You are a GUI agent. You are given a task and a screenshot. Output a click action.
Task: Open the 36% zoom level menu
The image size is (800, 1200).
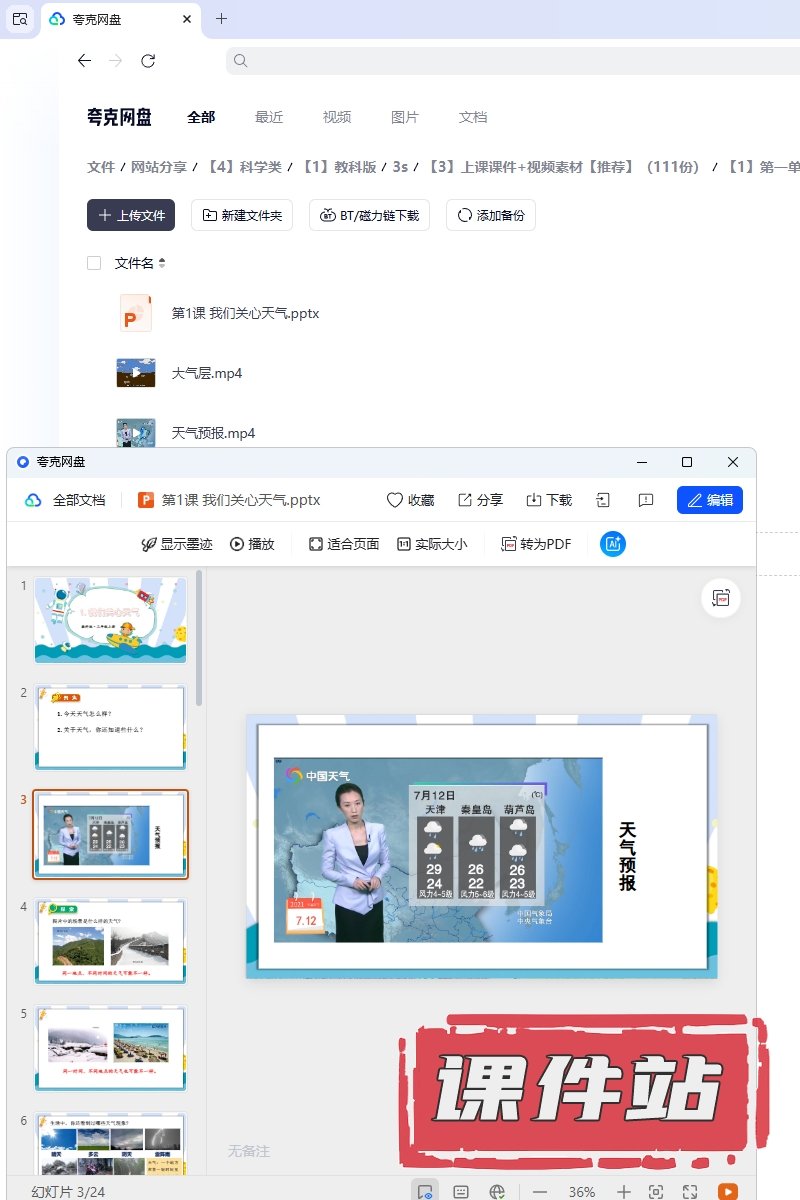582,1192
